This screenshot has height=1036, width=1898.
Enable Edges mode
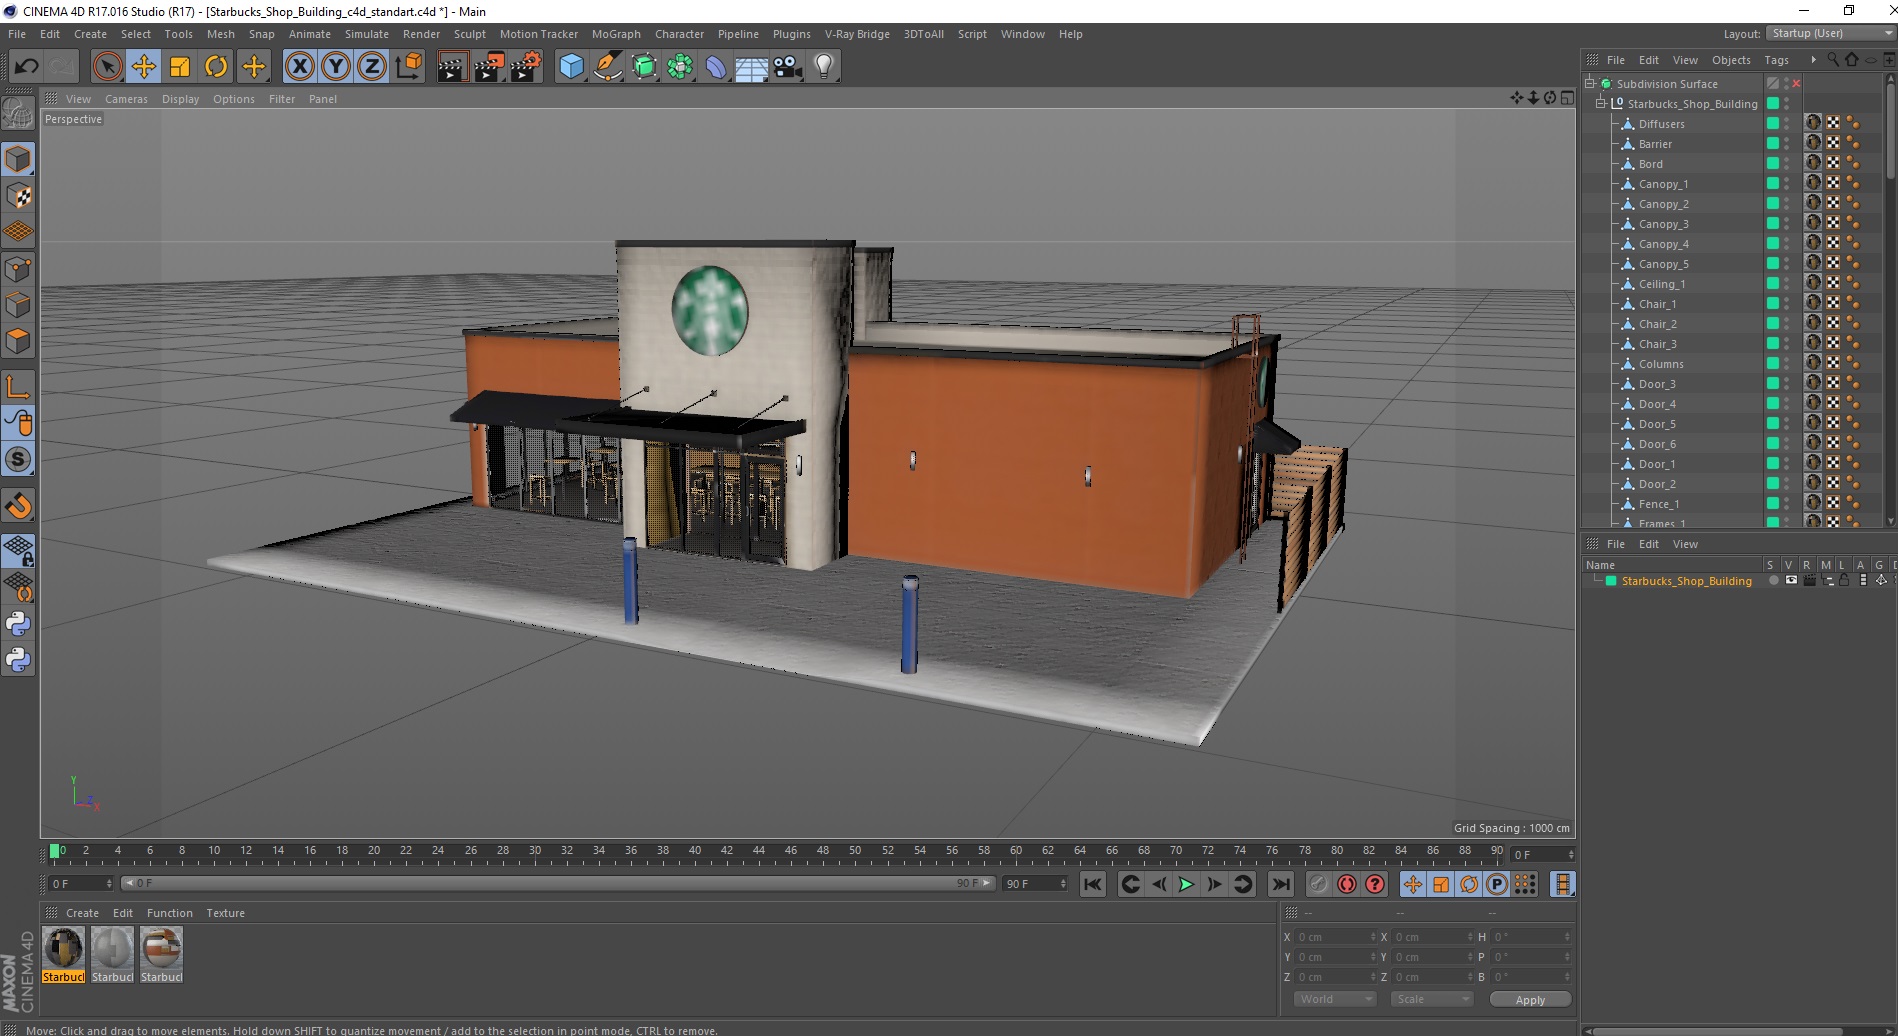[x=18, y=304]
